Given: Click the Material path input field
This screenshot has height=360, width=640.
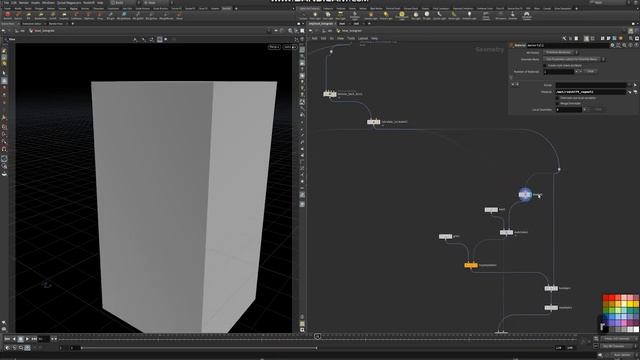Looking at the screenshot, I should pos(591,92).
